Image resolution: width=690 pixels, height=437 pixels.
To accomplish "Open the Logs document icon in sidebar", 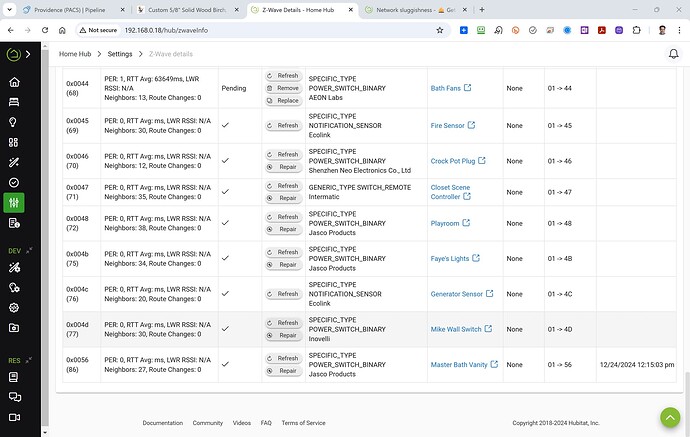I will (x=14, y=223).
